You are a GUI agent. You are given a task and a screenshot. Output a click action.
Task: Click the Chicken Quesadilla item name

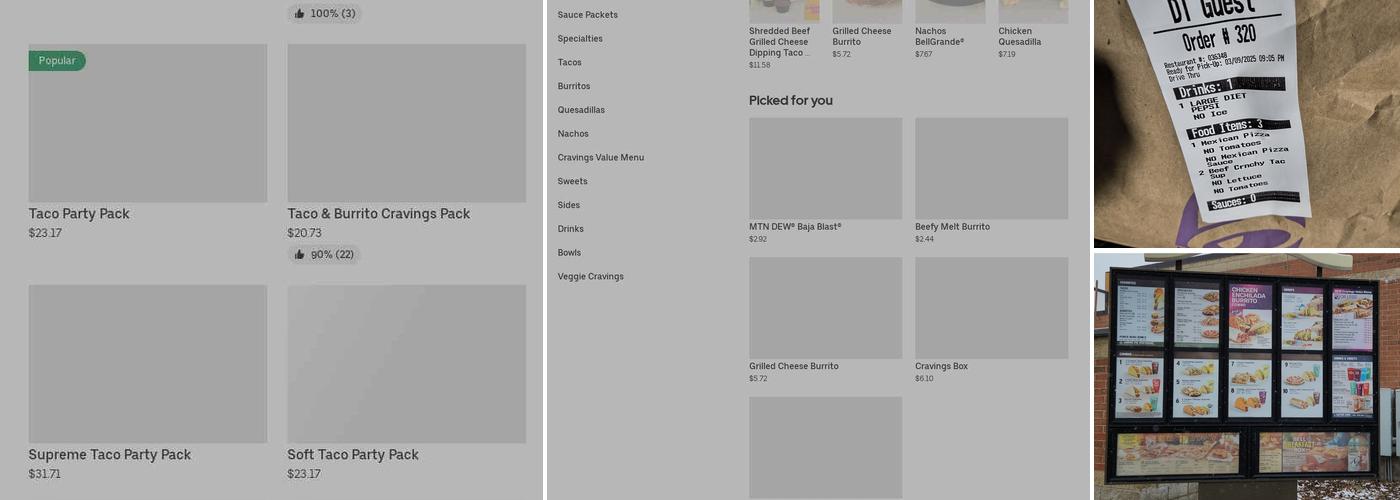(x=1020, y=37)
